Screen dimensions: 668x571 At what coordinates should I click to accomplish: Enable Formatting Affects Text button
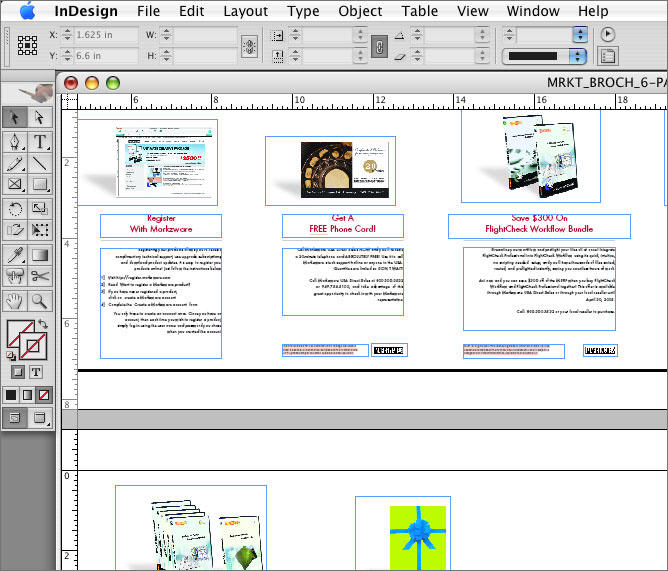(36, 372)
